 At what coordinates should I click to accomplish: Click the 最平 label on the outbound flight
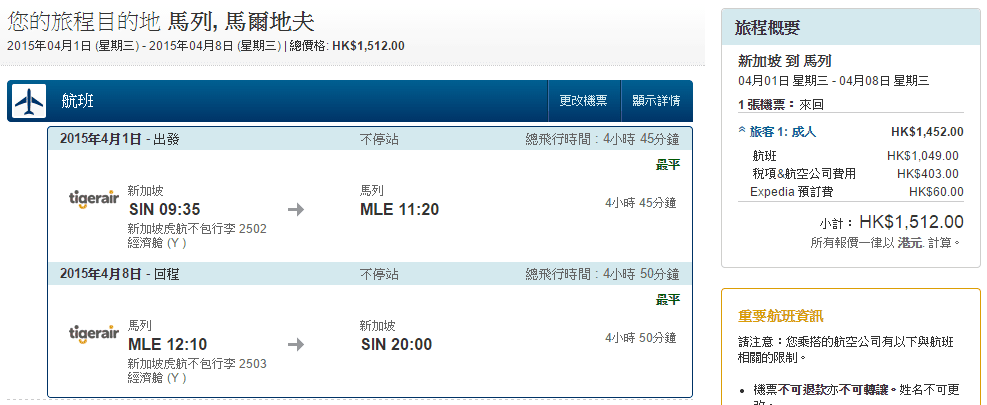coord(667,164)
